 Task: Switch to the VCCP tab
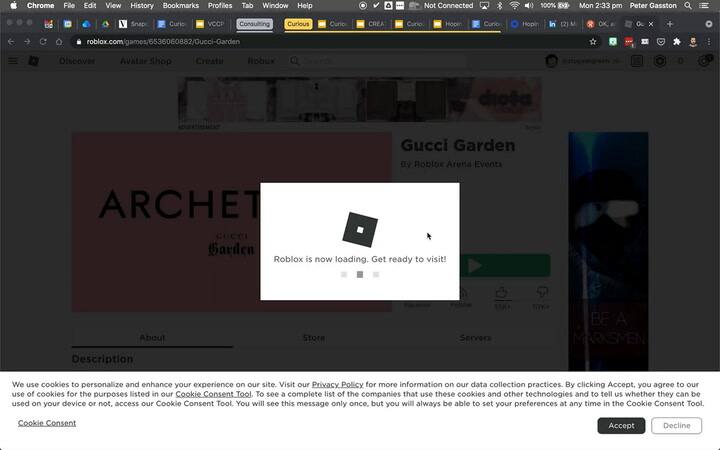[209, 24]
